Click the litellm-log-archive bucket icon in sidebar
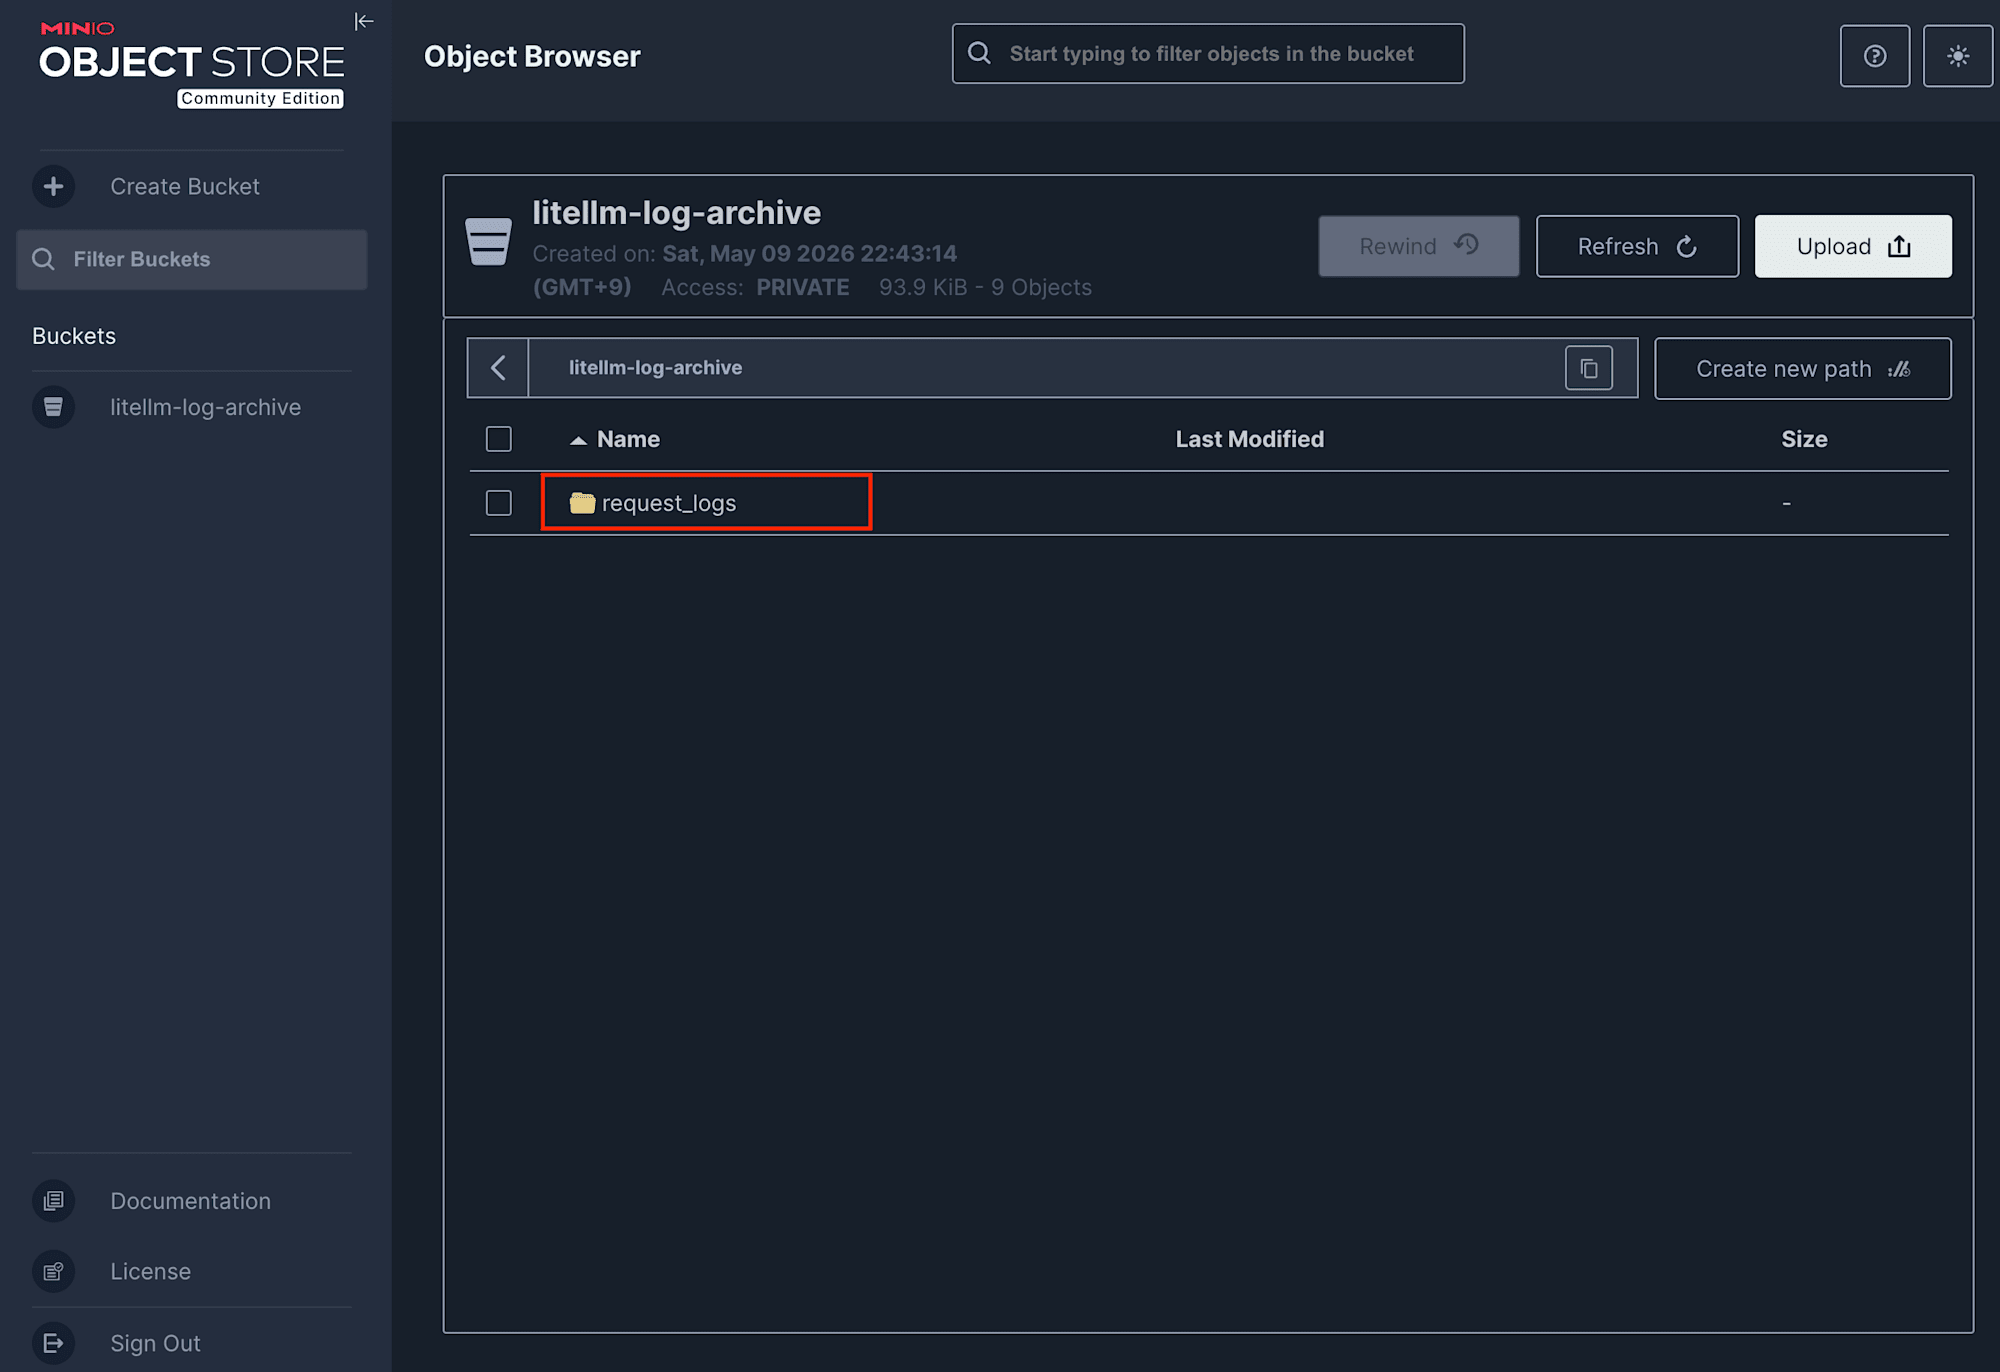 click(54, 407)
